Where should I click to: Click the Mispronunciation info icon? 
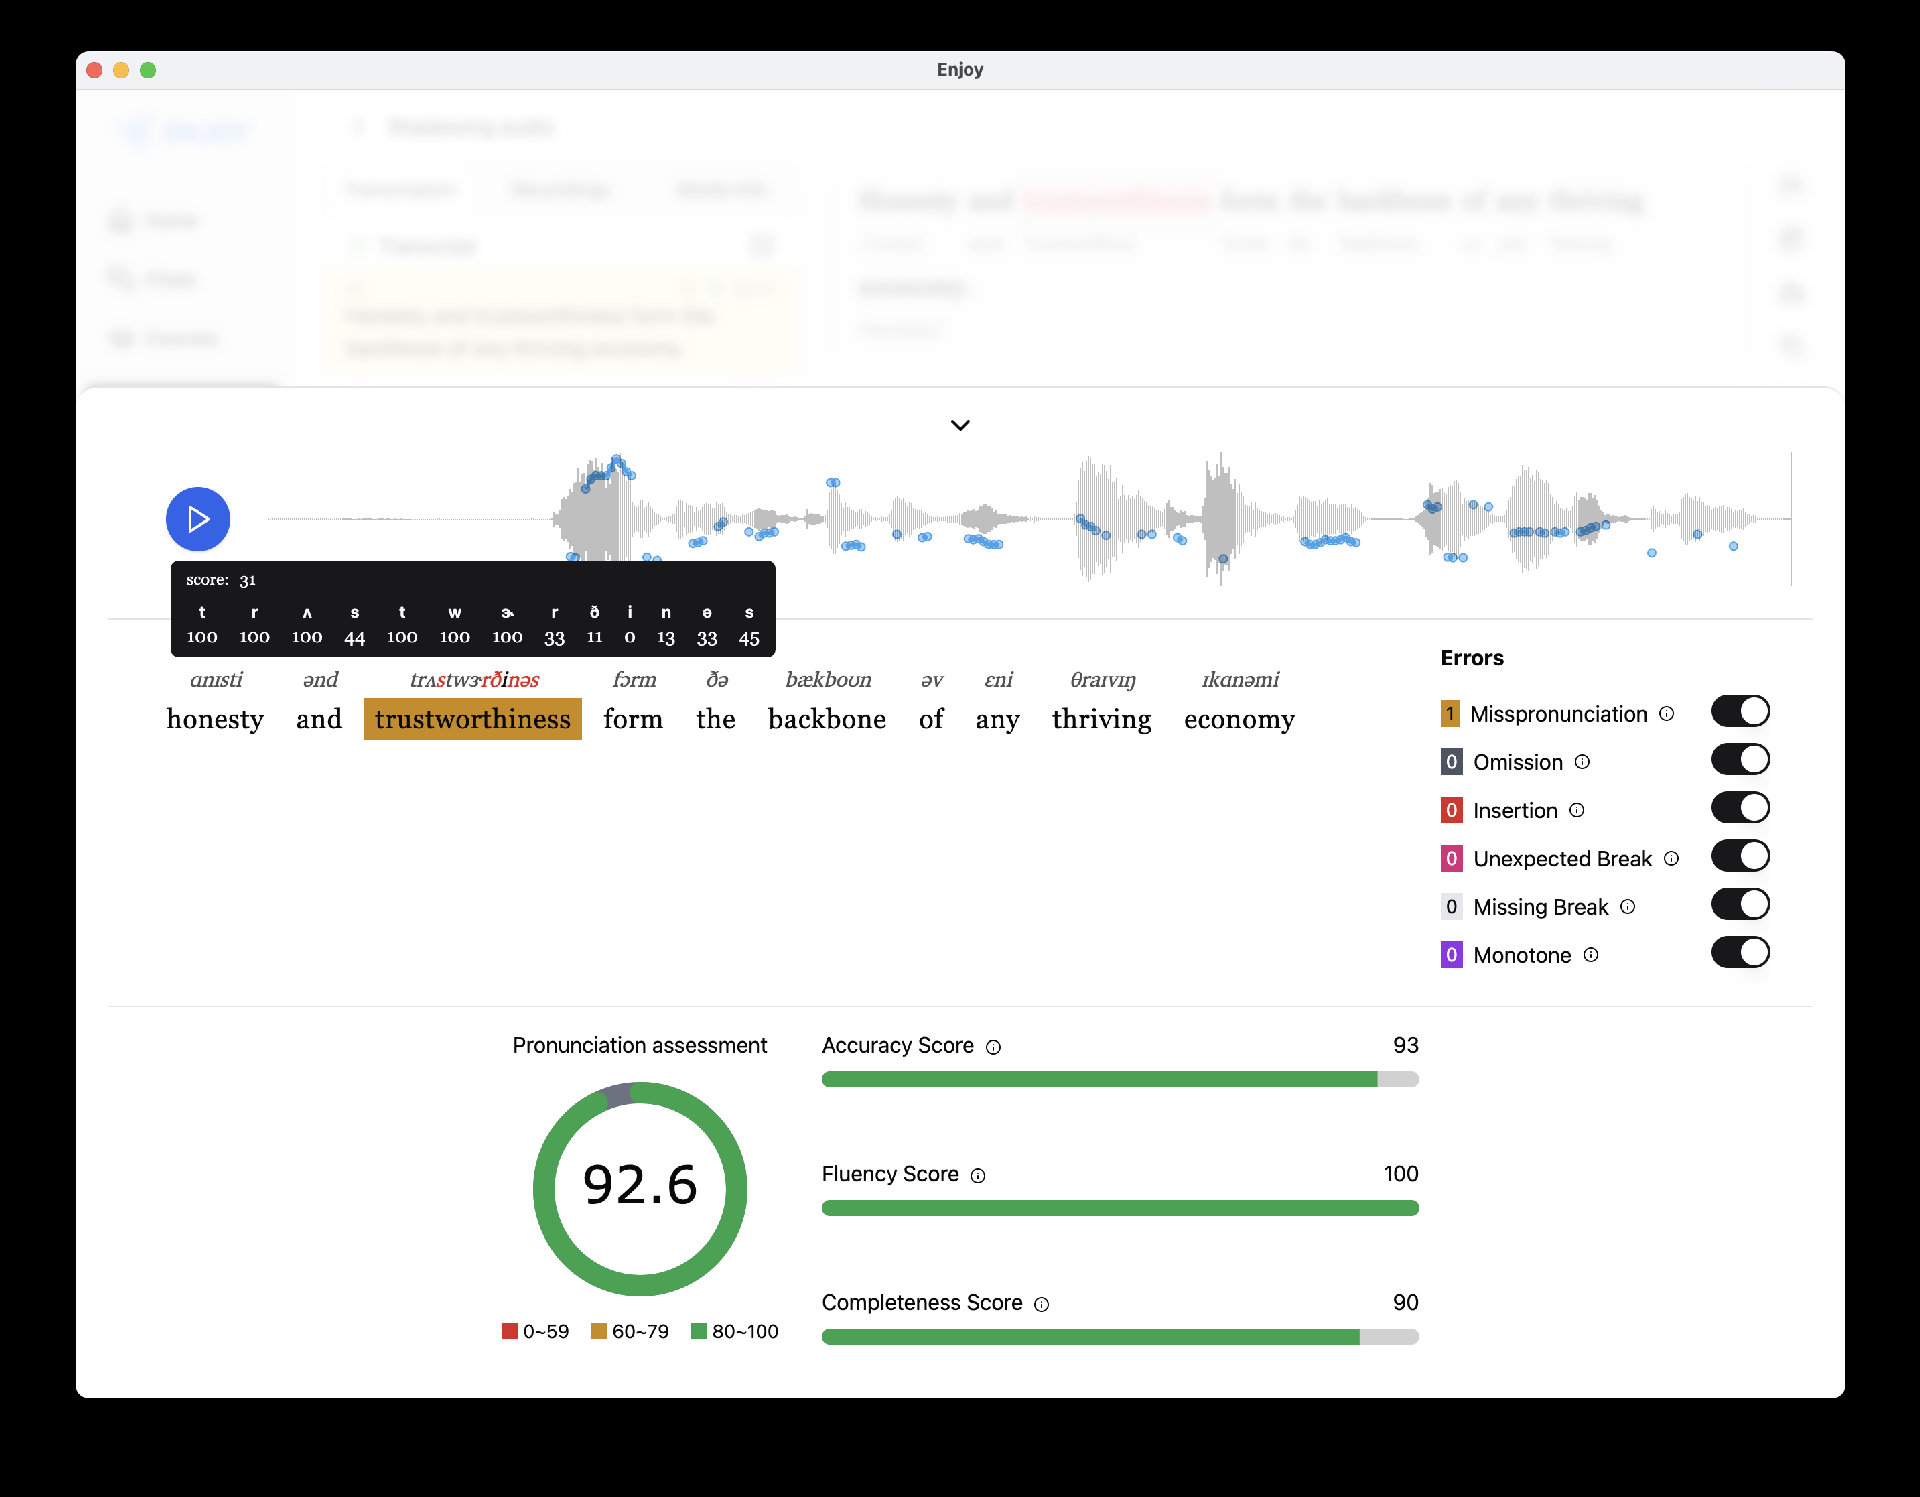[x=1666, y=714]
